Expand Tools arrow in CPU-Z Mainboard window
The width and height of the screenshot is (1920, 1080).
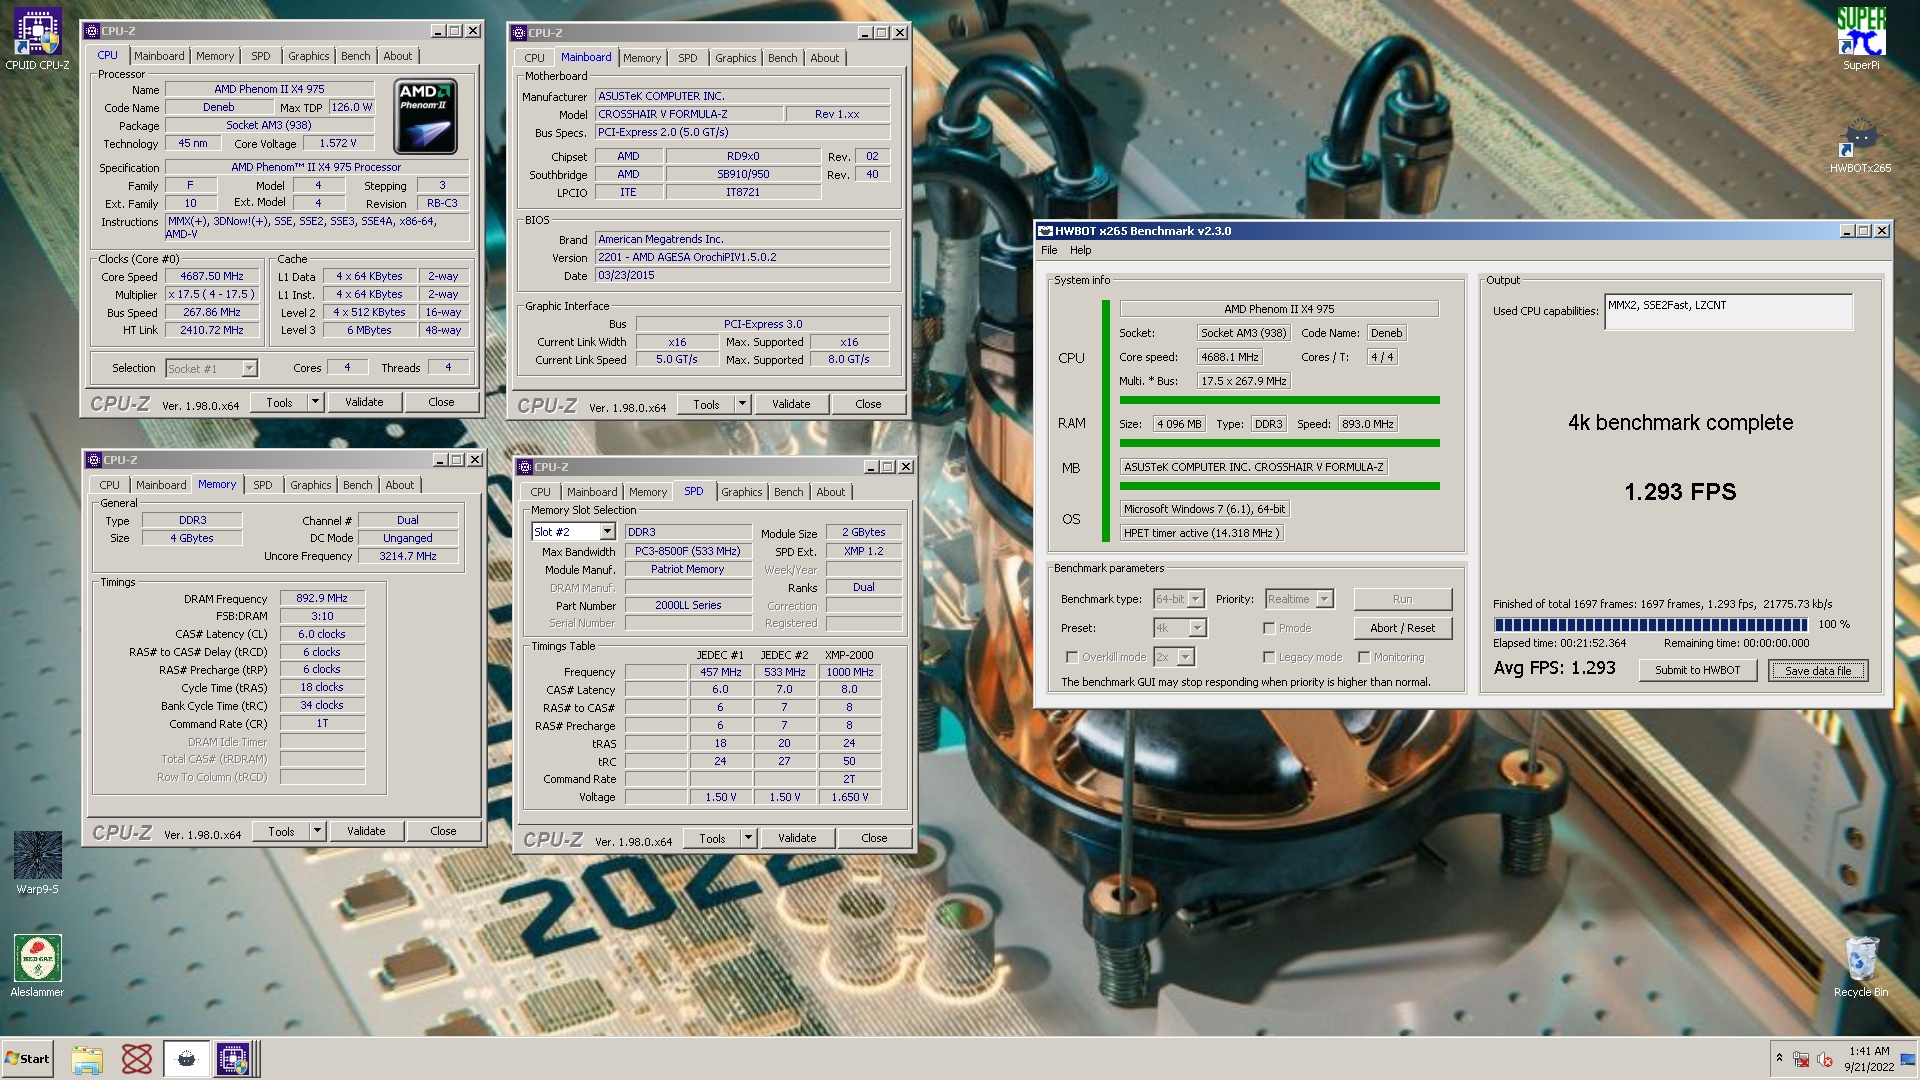tap(742, 404)
